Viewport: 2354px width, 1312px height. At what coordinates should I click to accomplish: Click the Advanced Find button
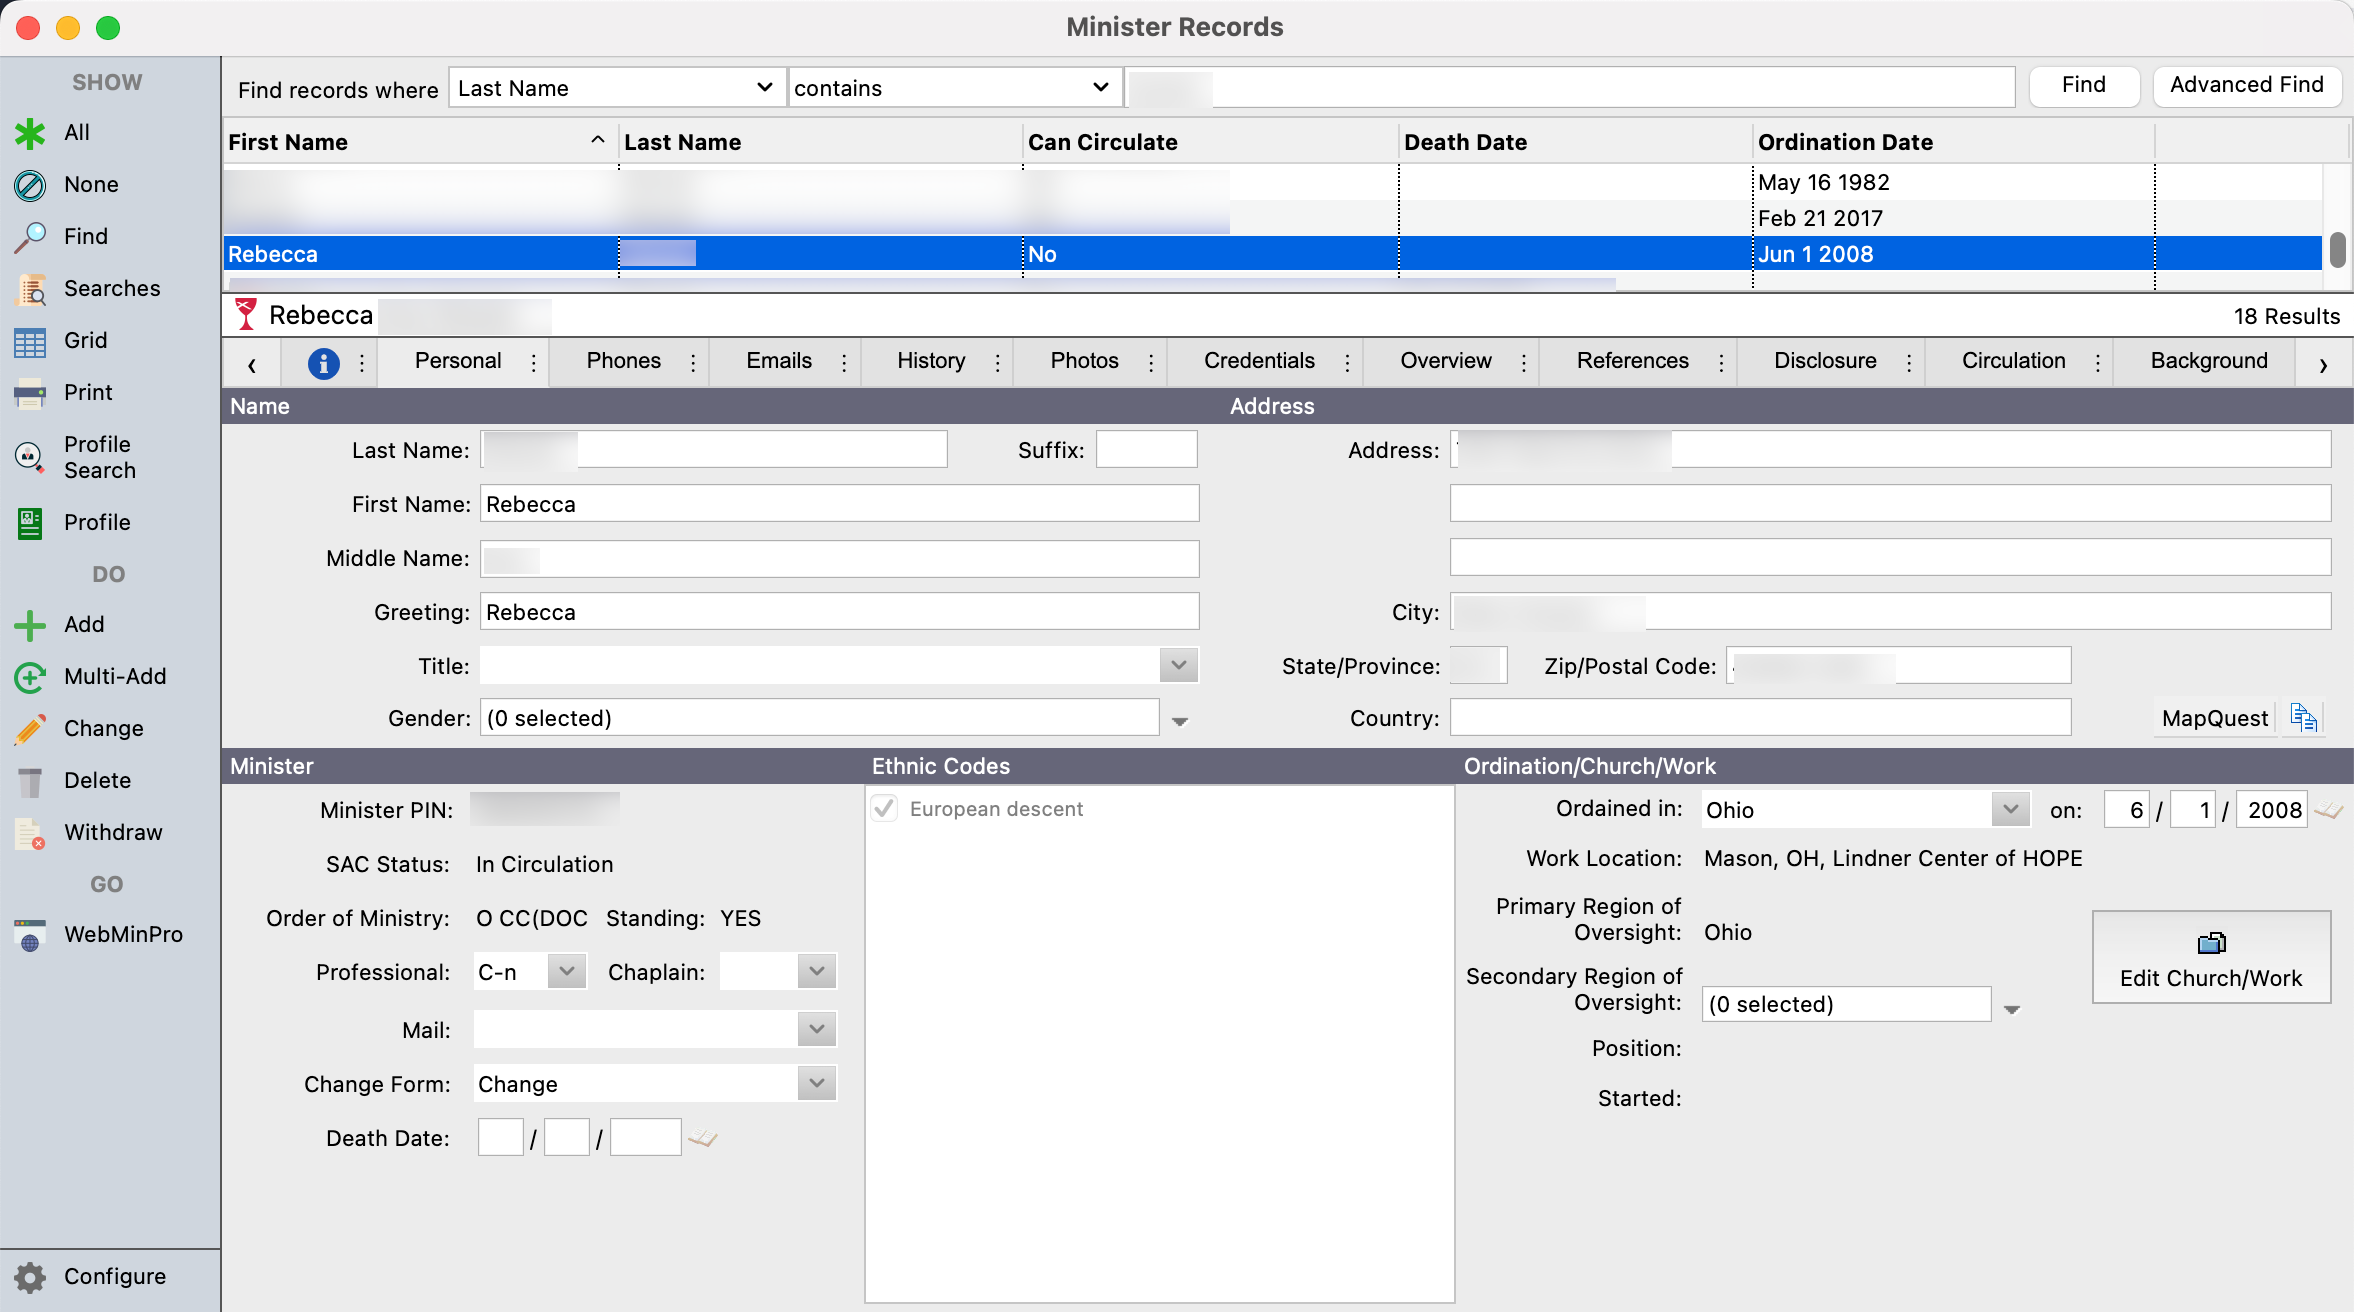2246,85
